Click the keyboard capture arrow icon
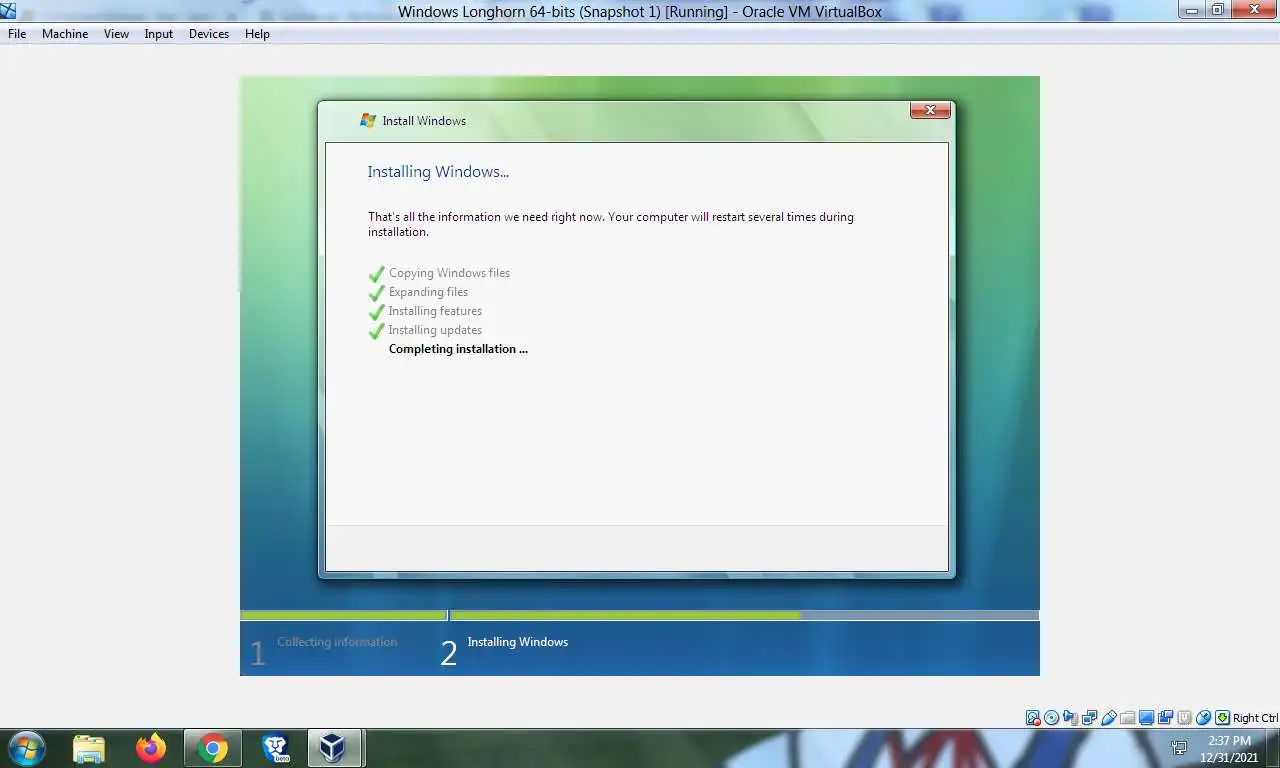Viewport: 1280px width, 768px height. click(x=1222, y=717)
